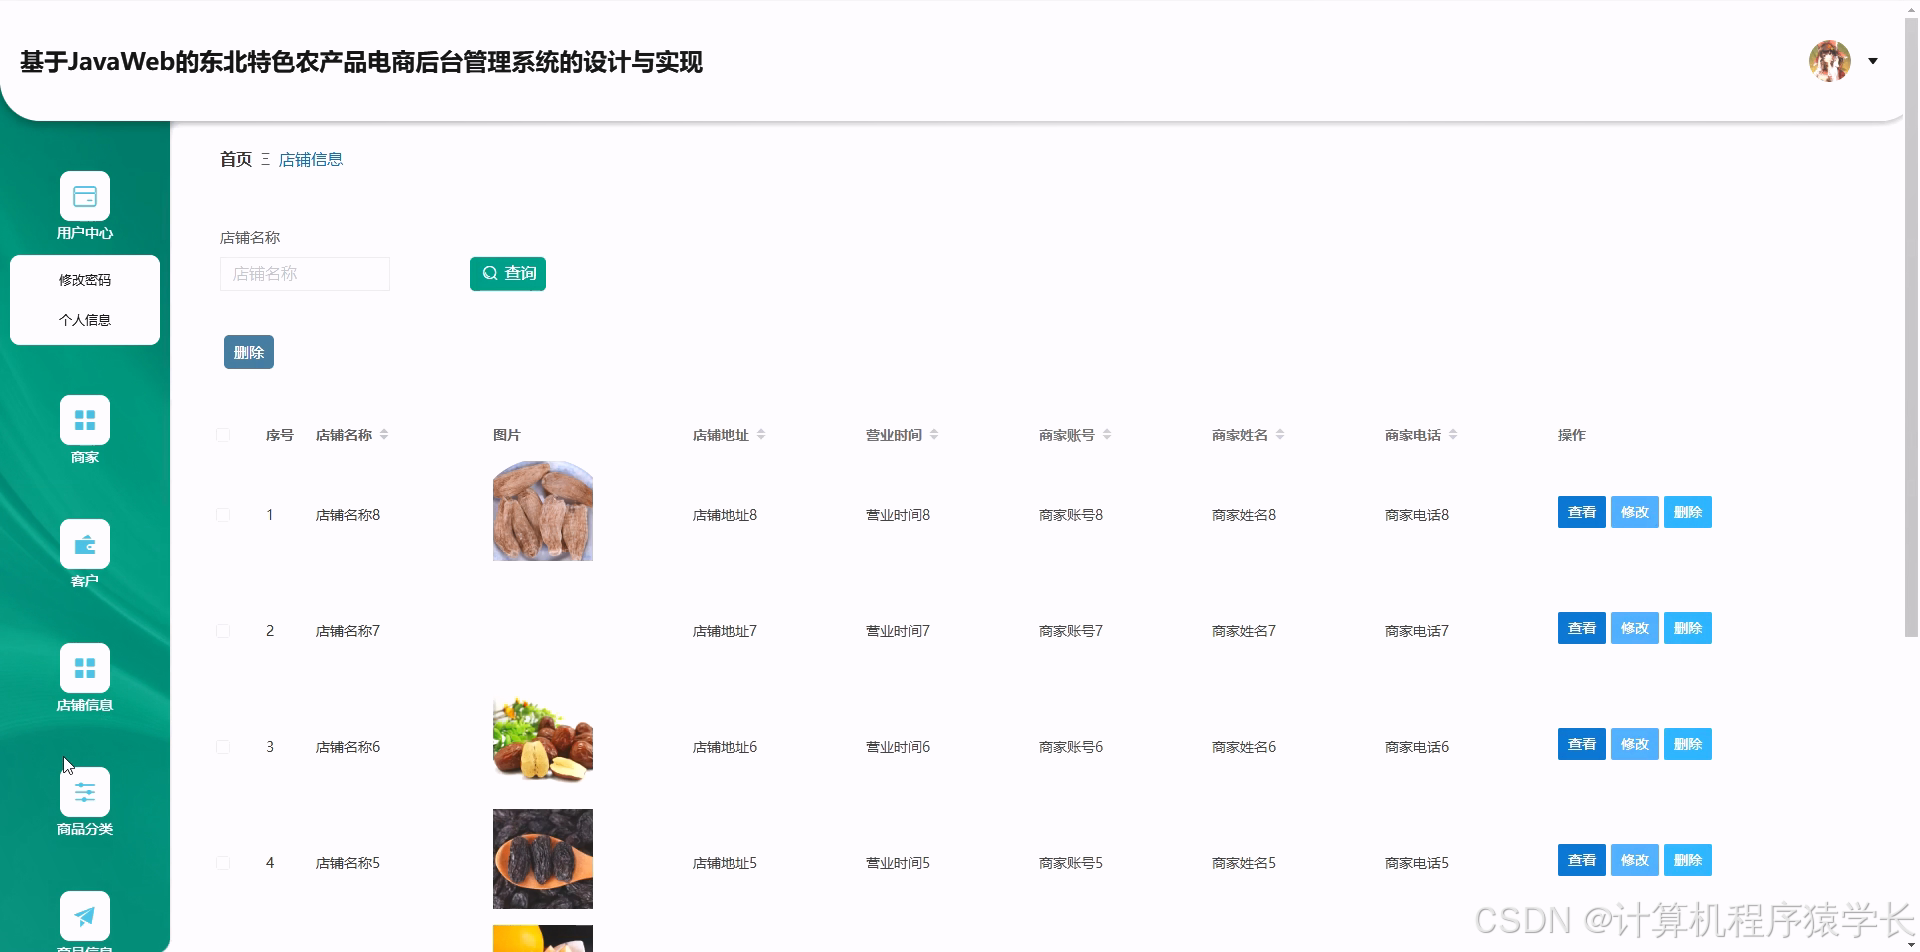
Task: Sort by 店铺地址 column
Action: (x=761, y=435)
